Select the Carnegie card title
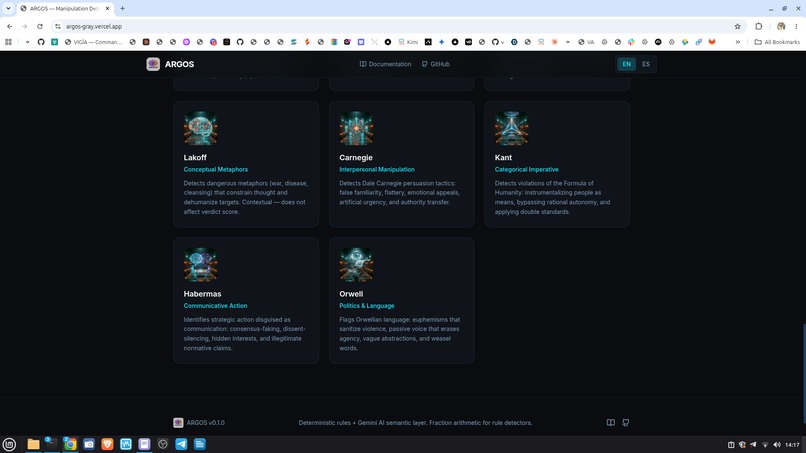 pyautogui.click(x=356, y=157)
